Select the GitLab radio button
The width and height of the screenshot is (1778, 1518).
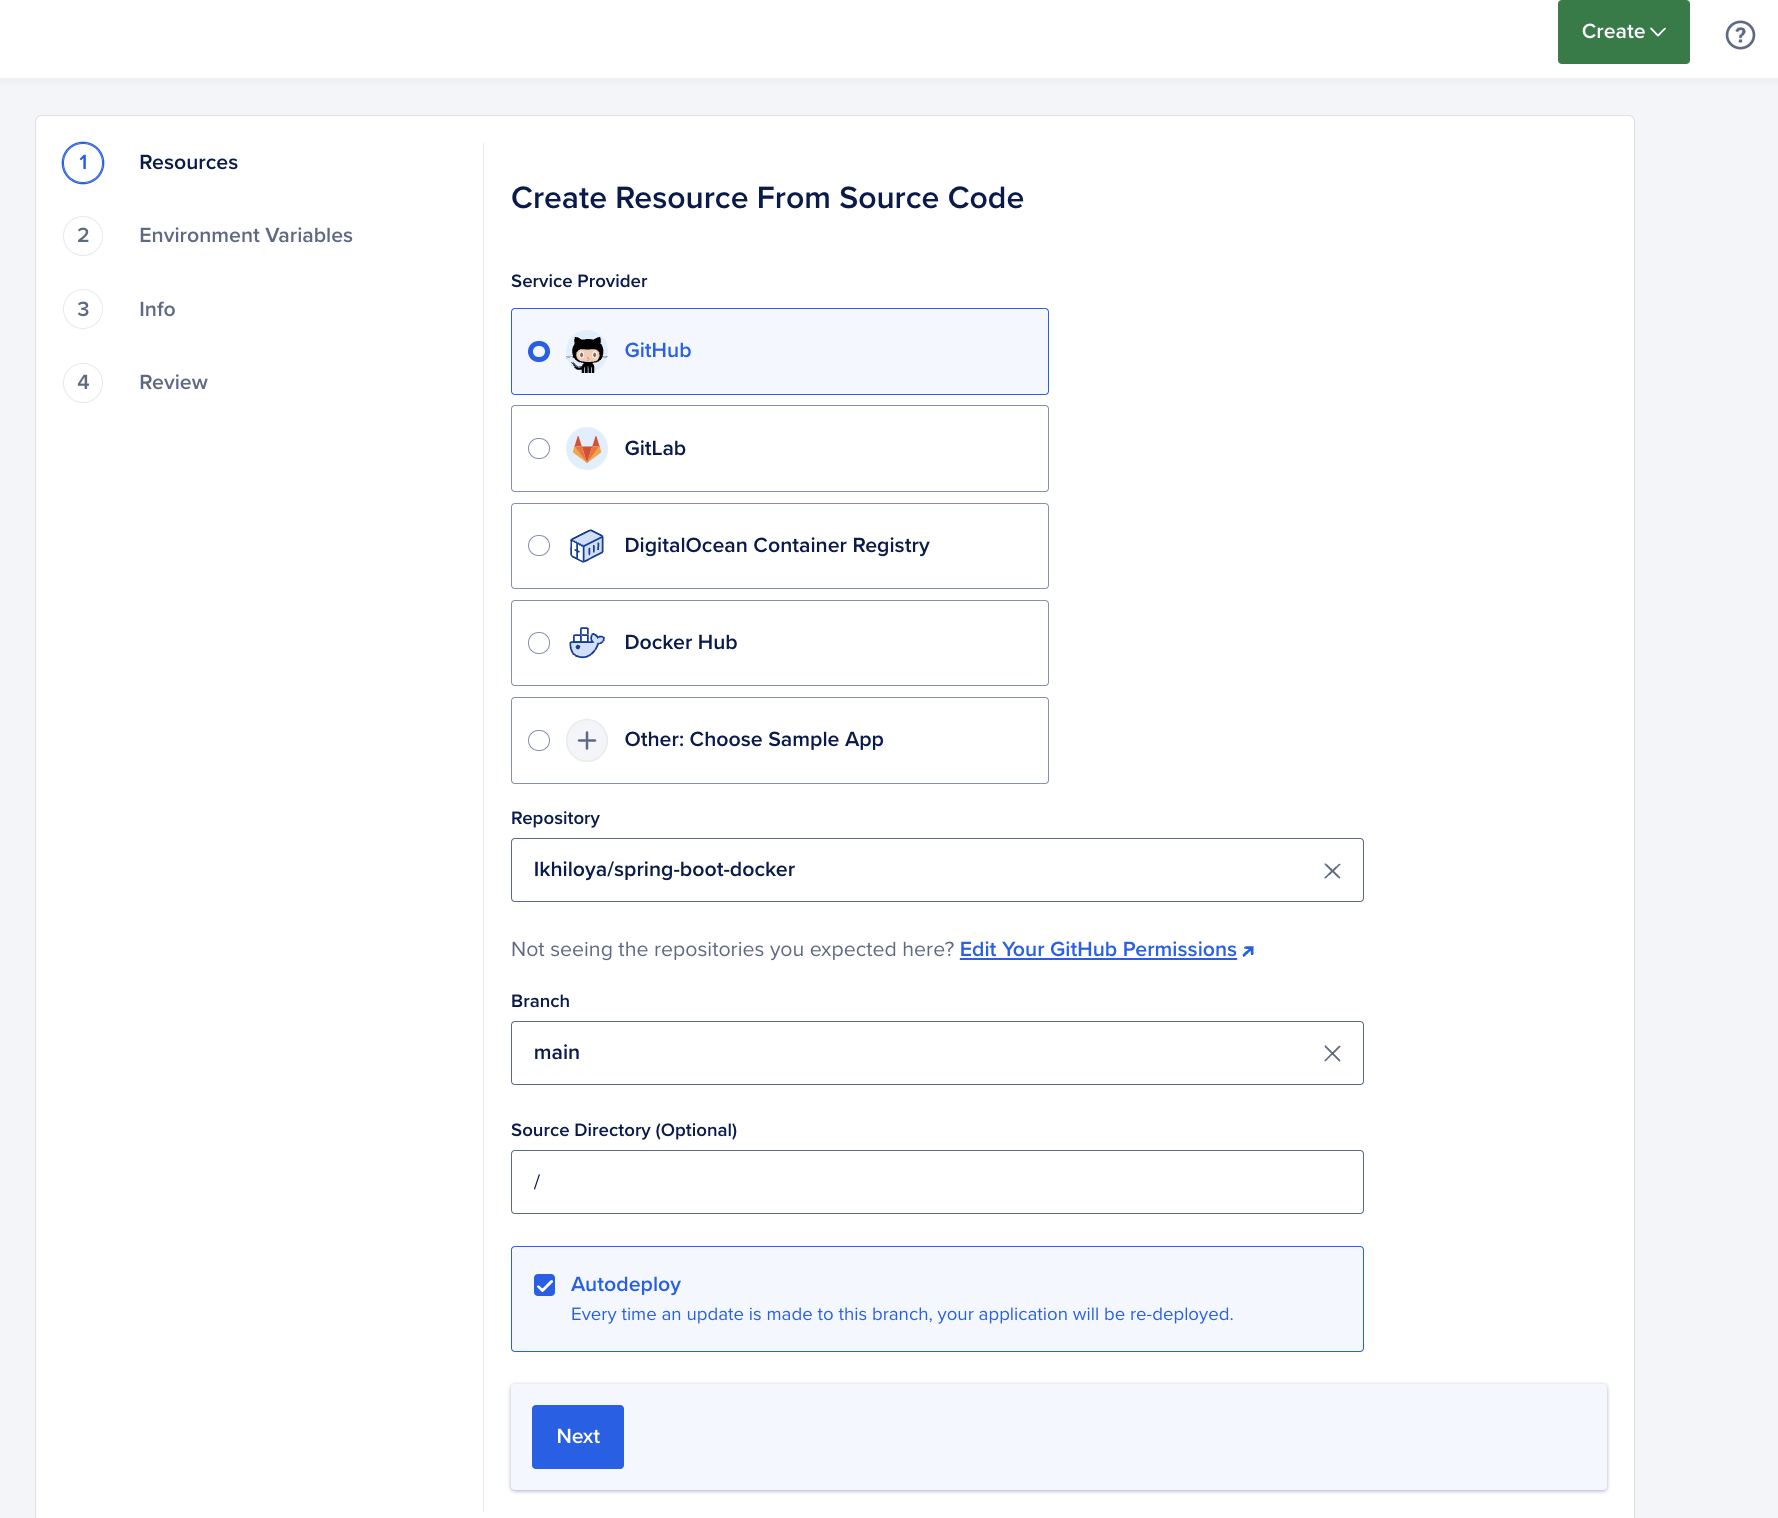(x=539, y=449)
